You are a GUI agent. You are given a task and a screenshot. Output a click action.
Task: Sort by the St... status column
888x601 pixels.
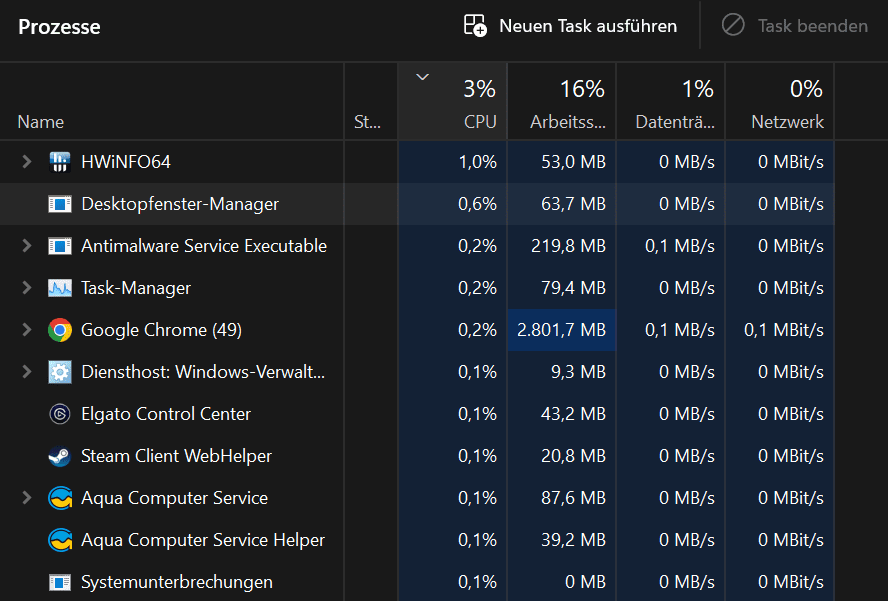[x=371, y=101]
